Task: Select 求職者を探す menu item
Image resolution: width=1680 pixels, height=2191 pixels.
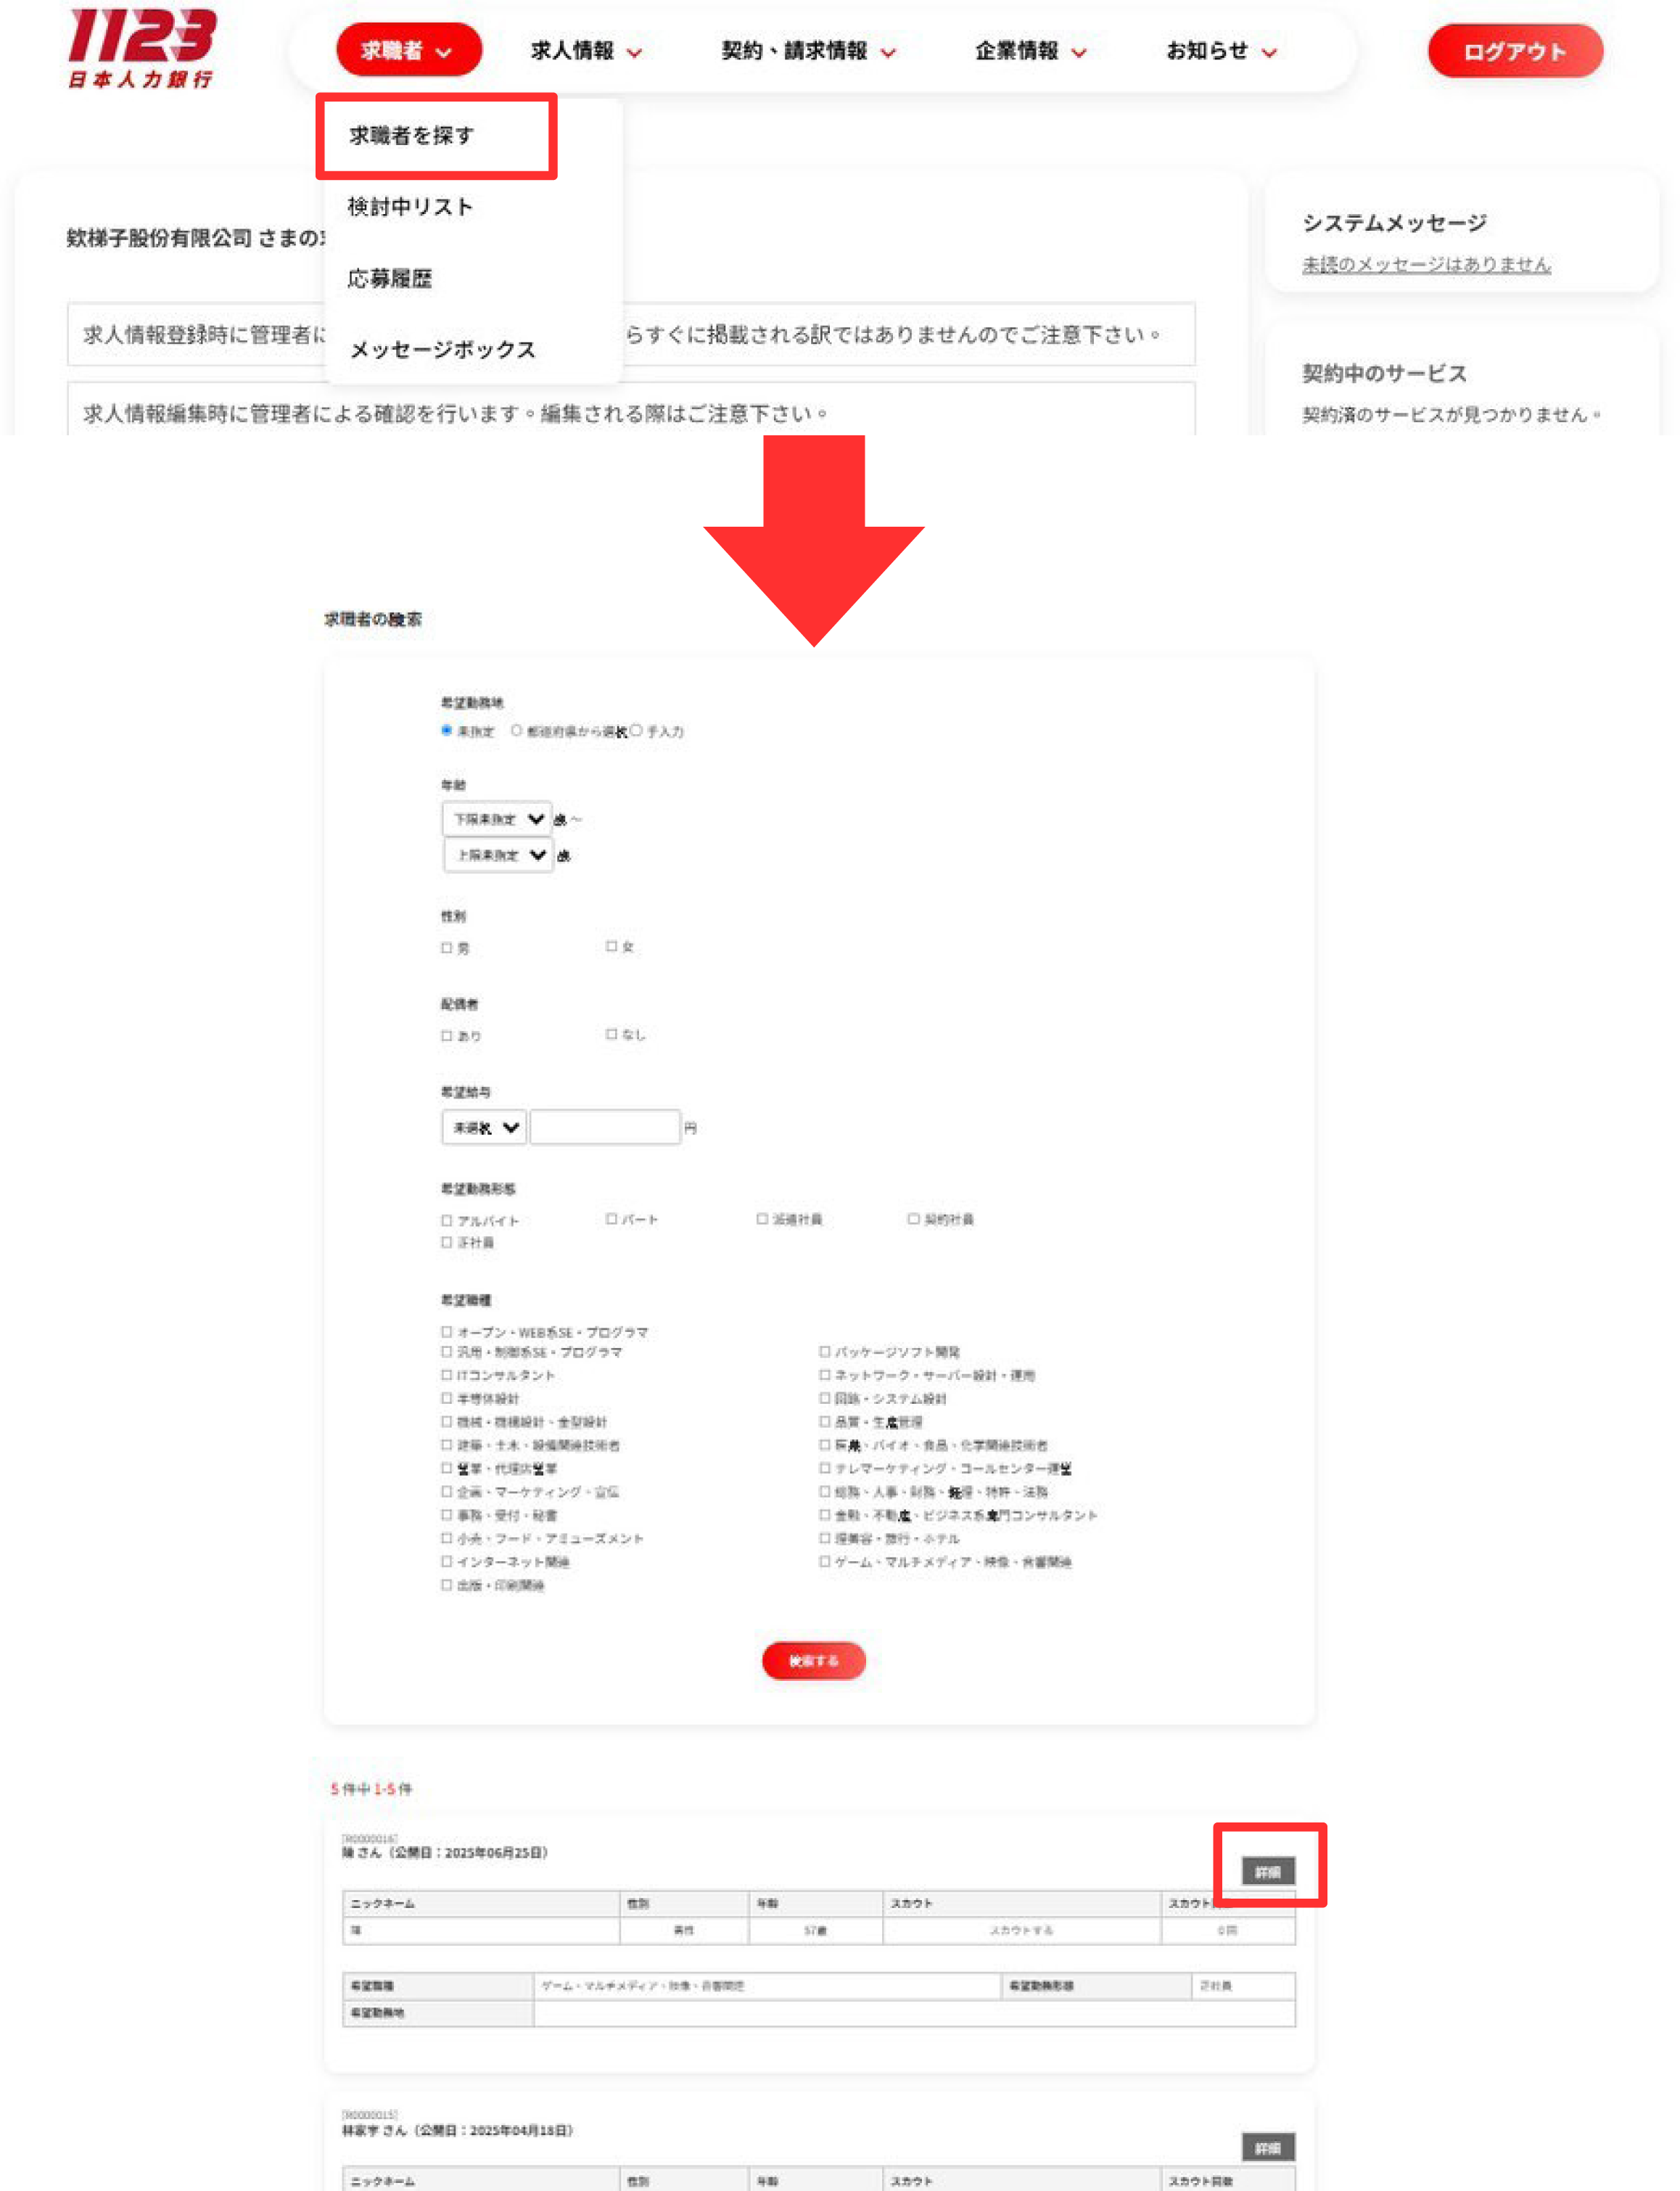Action: [x=412, y=136]
